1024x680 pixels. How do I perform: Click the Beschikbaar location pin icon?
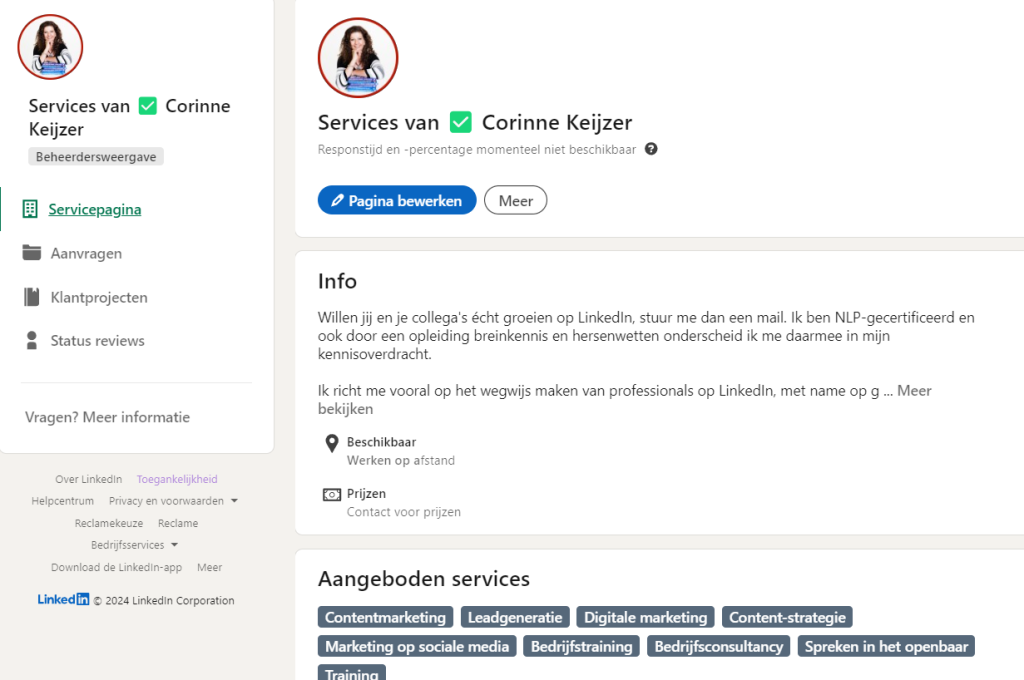point(332,444)
